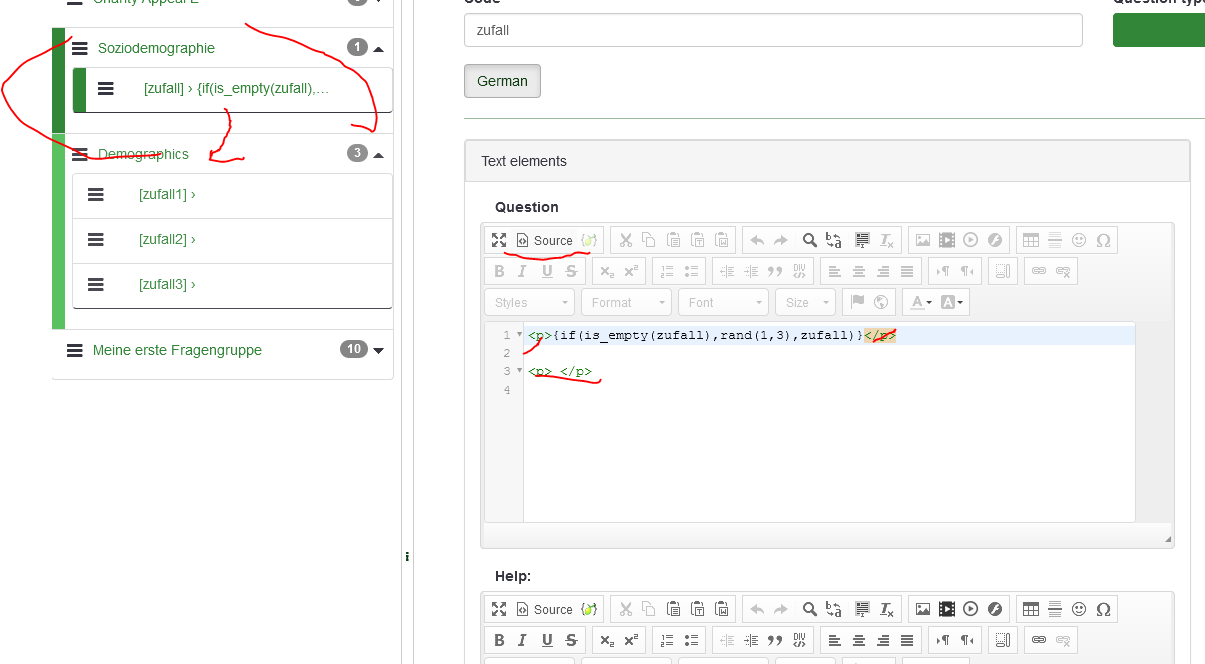Insert smiley in the Help editor
The image size is (1205, 664).
pyautogui.click(x=1079, y=609)
